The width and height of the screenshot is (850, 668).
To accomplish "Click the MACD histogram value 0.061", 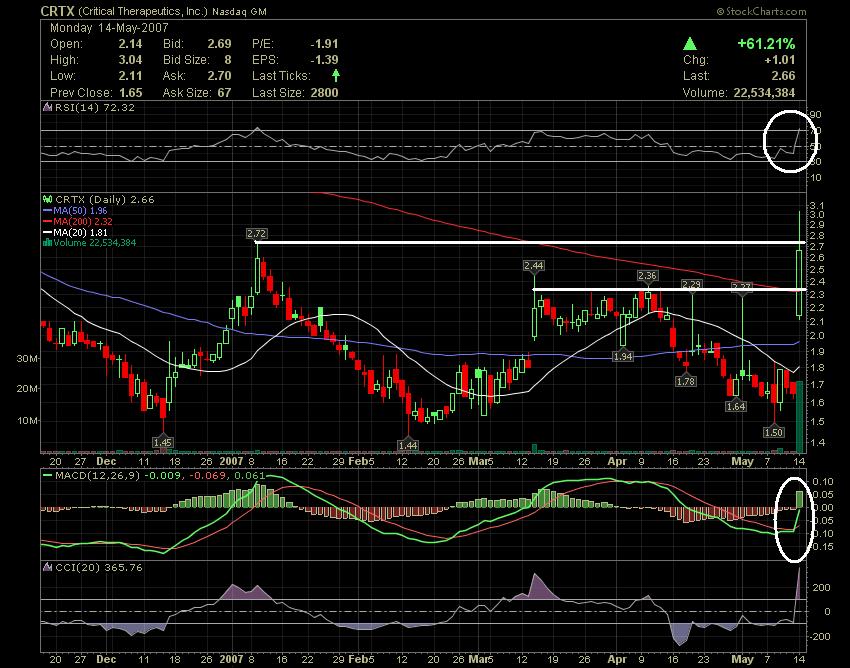I will coord(250,476).
